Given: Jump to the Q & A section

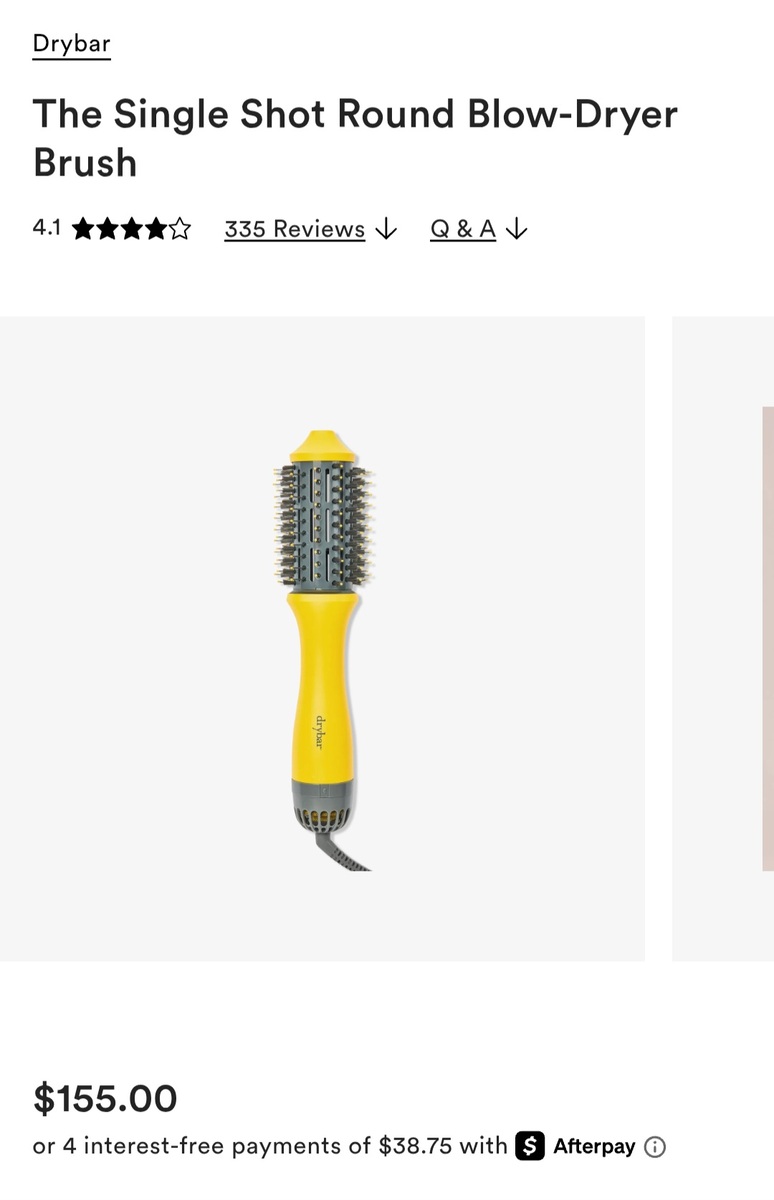Looking at the screenshot, I should (463, 229).
